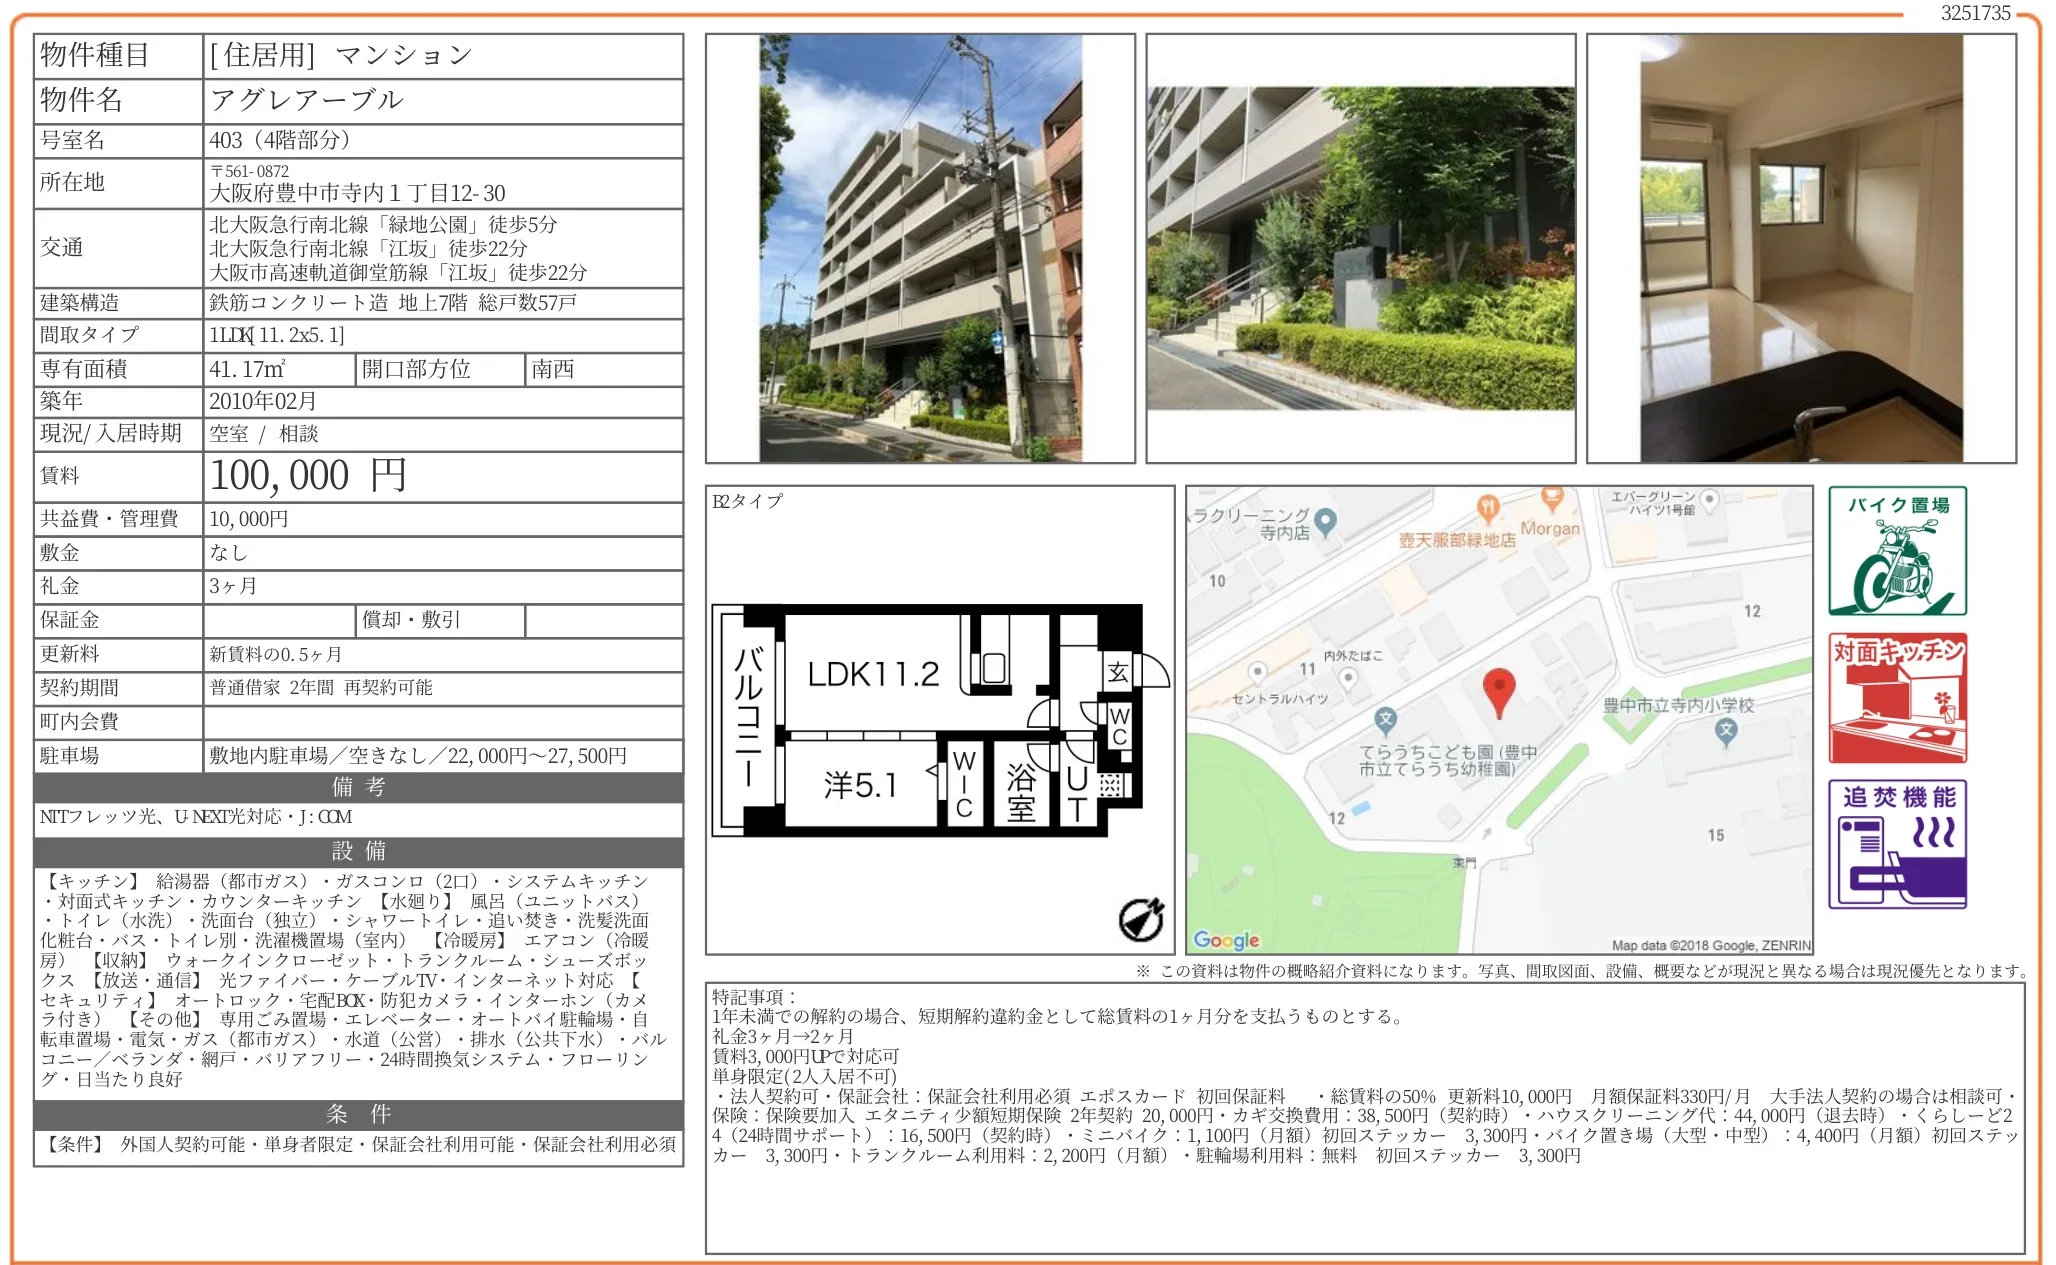Screen dimensions: 2056x1265
Task: Open the interior room photo
Action: coord(1801,248)
